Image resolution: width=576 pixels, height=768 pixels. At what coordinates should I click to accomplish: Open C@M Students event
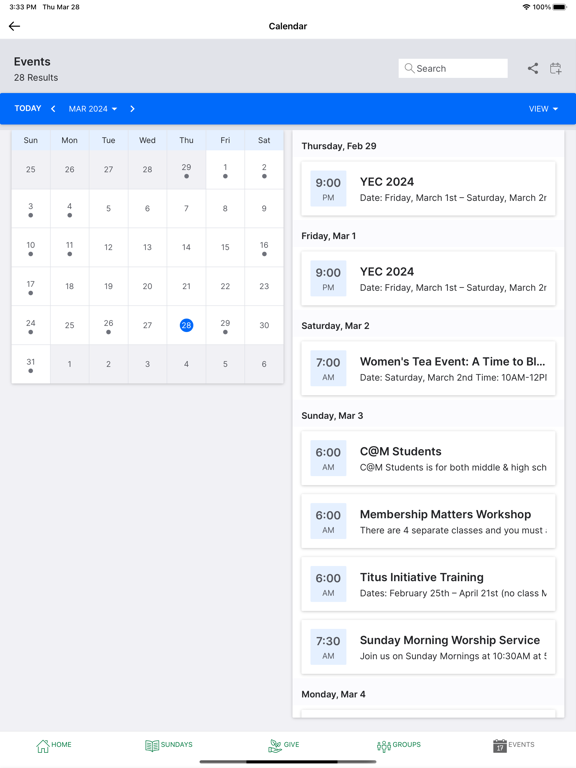(x=428, y=458)
